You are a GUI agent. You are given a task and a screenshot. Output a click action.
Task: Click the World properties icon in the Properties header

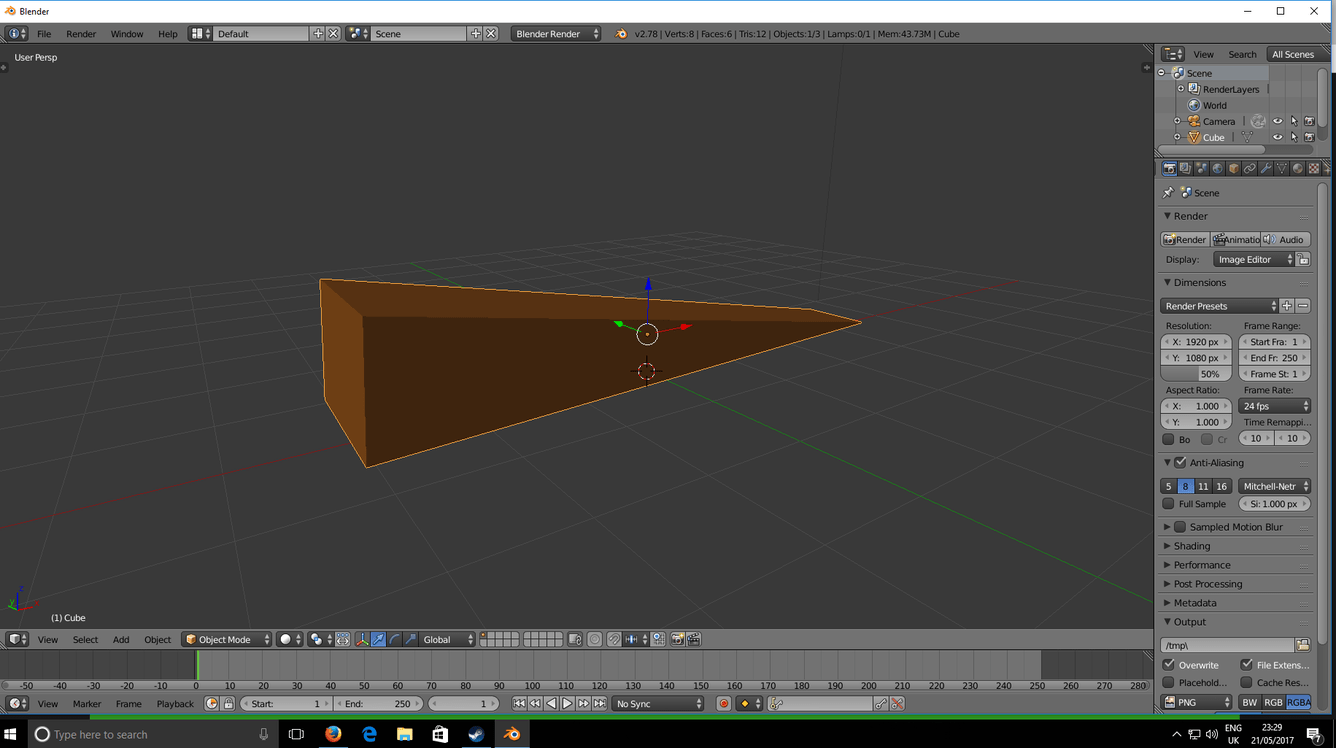(x=1217, y=168)
